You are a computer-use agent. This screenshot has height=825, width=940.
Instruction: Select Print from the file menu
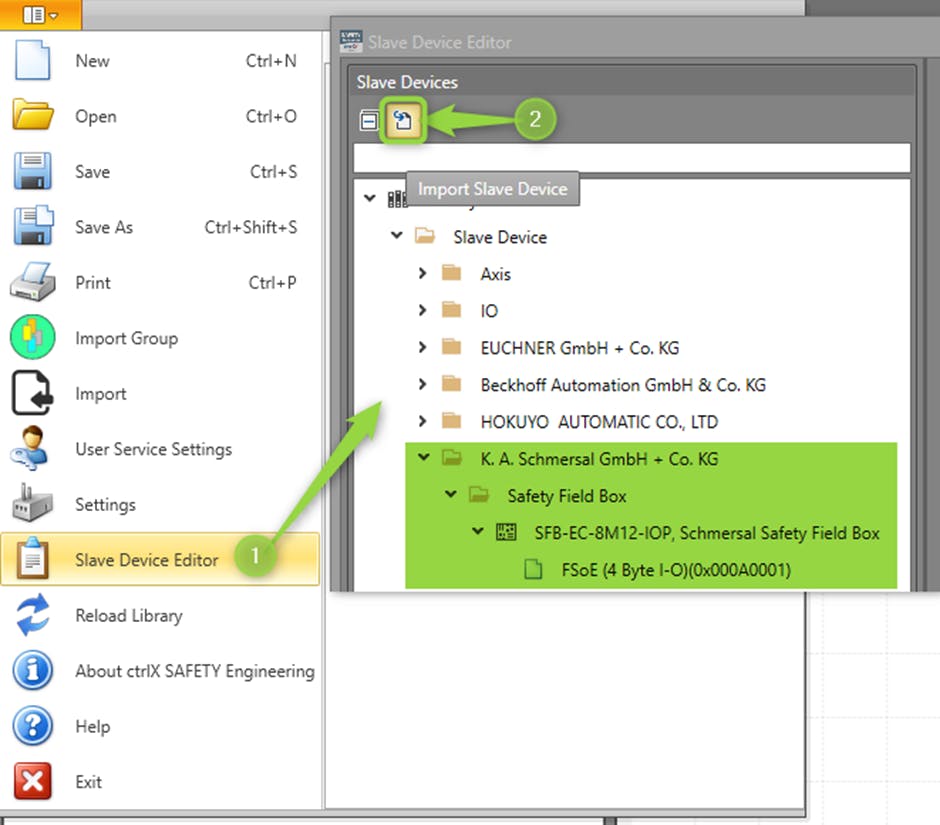pos(92,283)
